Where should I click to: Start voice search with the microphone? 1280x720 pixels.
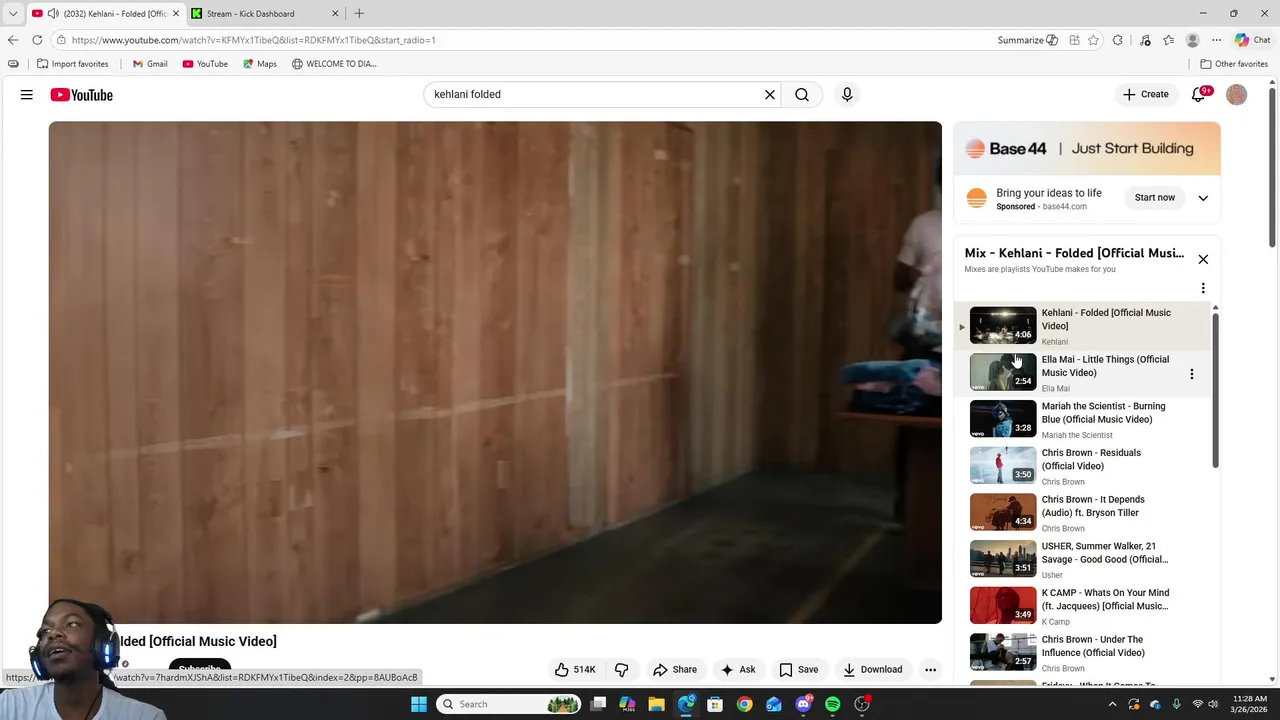(847, 95)
